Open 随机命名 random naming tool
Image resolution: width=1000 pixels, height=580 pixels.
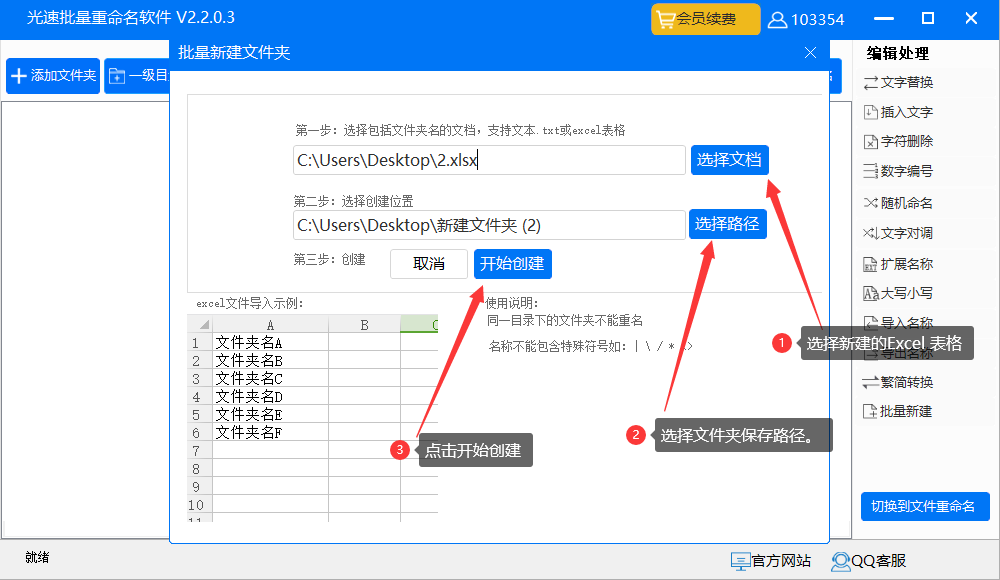pyautogui.click(x=899, y=203)
